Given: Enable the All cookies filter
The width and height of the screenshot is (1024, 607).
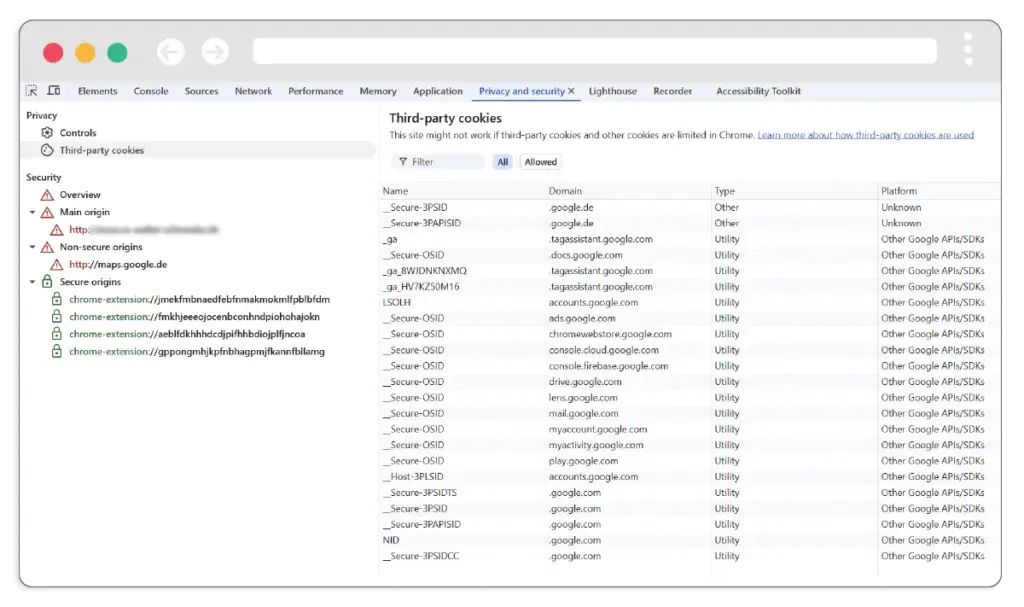Looking at the screenshot, I should coord(503,161).
